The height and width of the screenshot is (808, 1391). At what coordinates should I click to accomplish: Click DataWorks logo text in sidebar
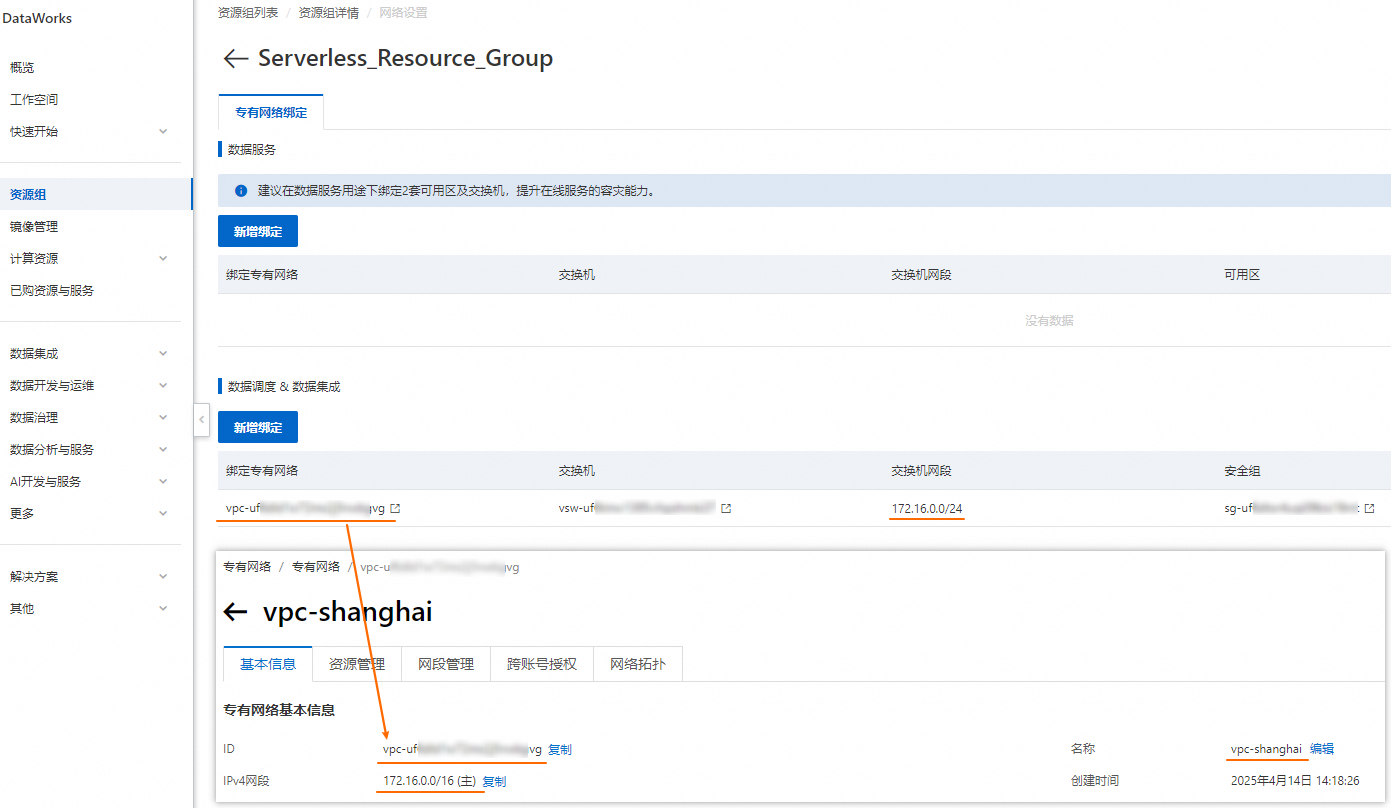tap(37, 18)
